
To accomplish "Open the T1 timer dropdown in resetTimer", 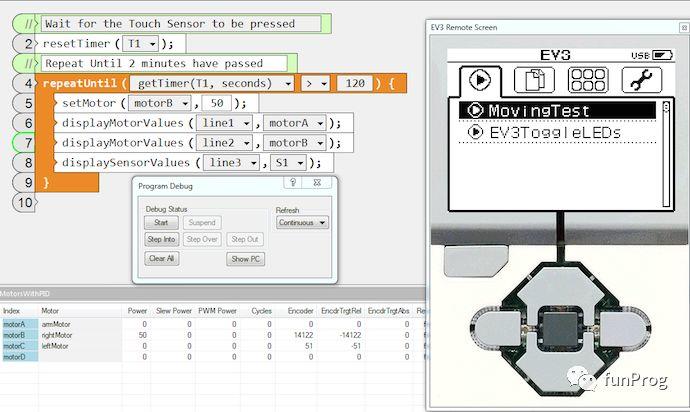I will pyautogui.click(x=140, y=44).
